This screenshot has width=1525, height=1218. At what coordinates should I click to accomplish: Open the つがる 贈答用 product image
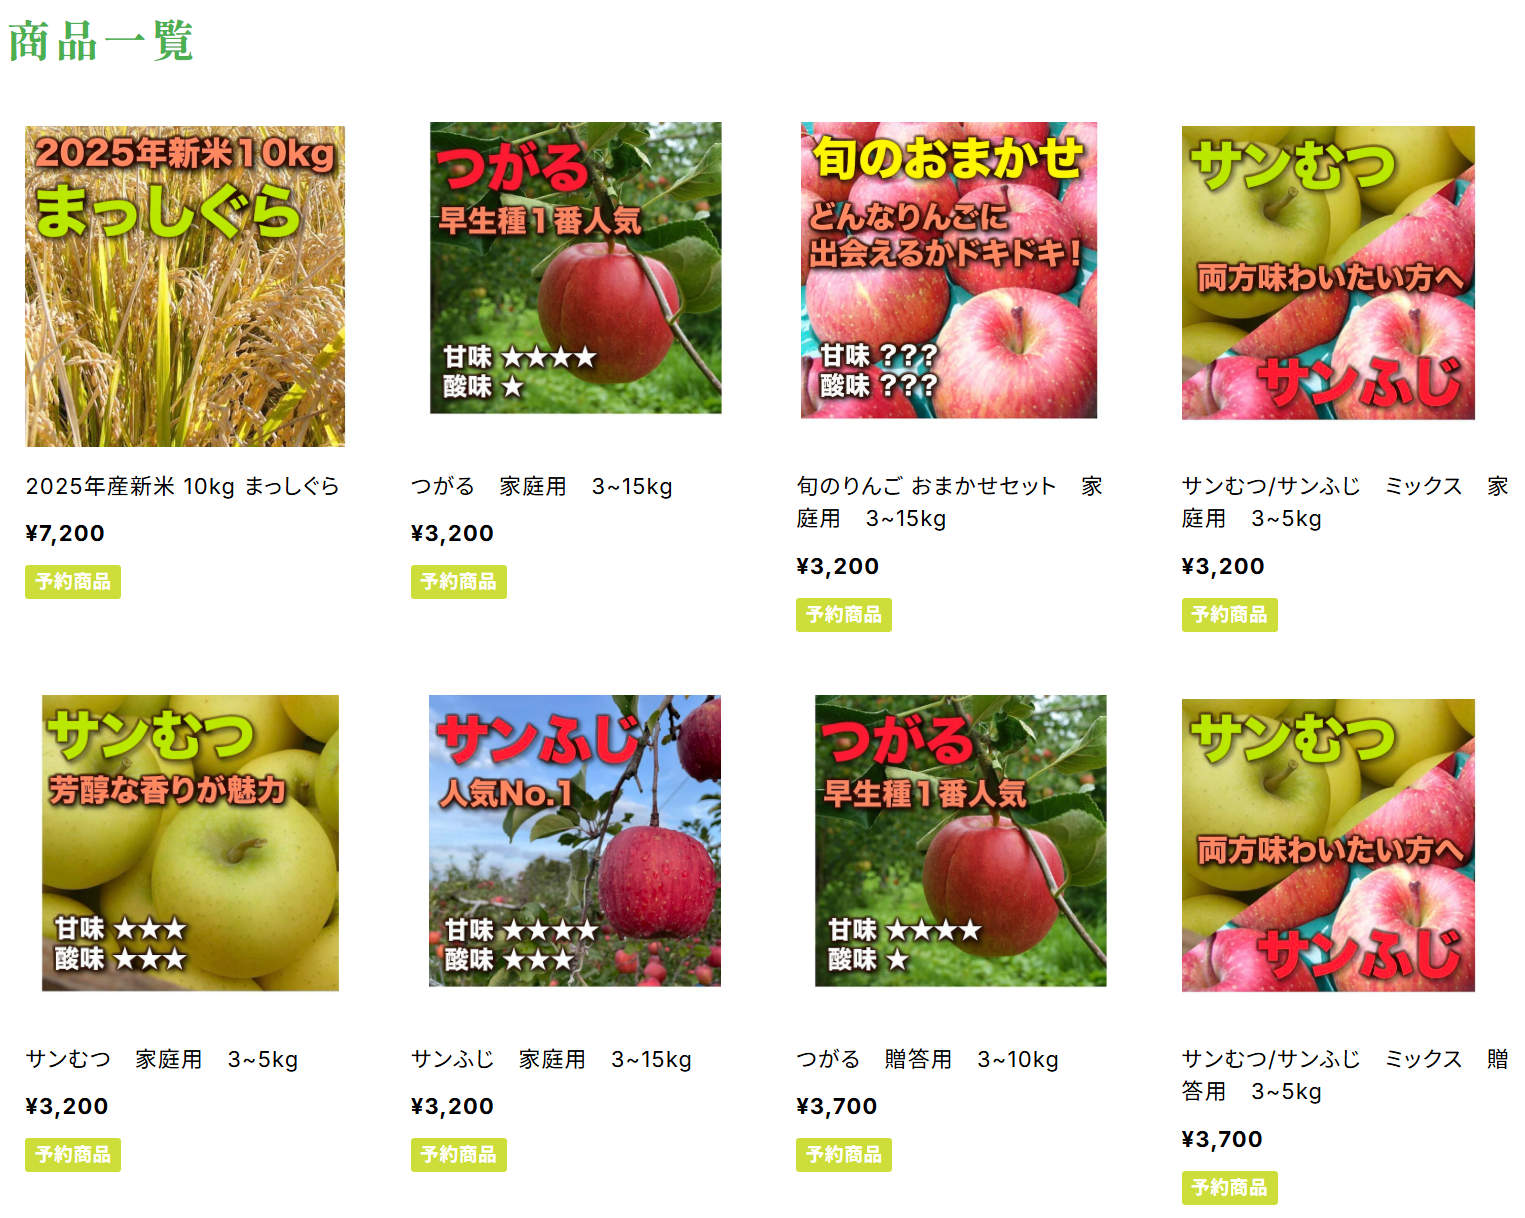(x=961, y=841)
